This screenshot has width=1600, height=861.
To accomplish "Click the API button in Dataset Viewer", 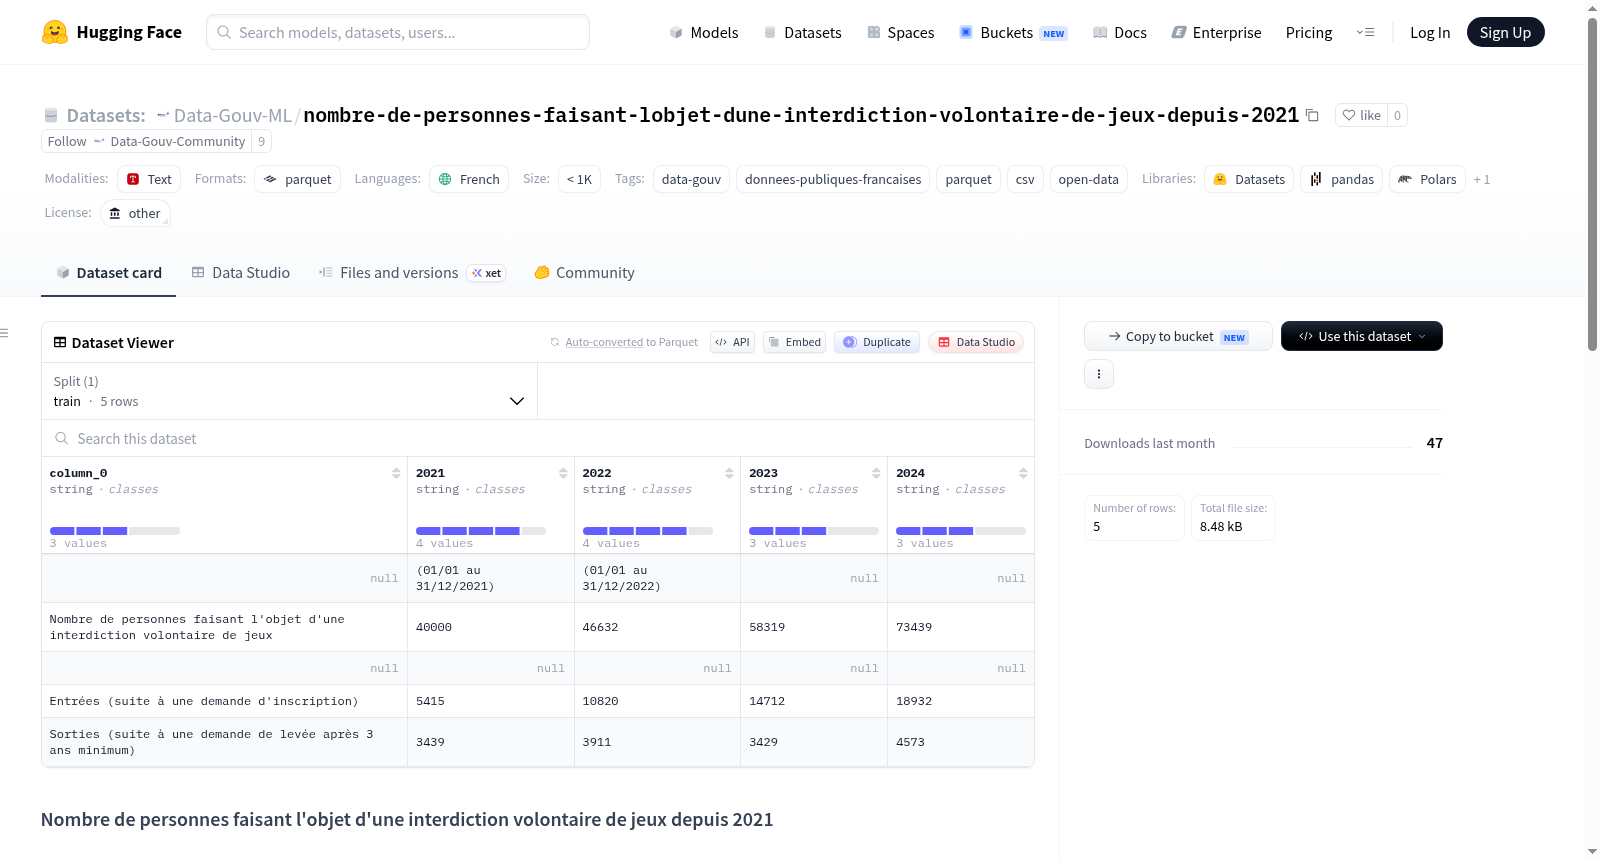I will pyautogui.click(x=732, y=342).
